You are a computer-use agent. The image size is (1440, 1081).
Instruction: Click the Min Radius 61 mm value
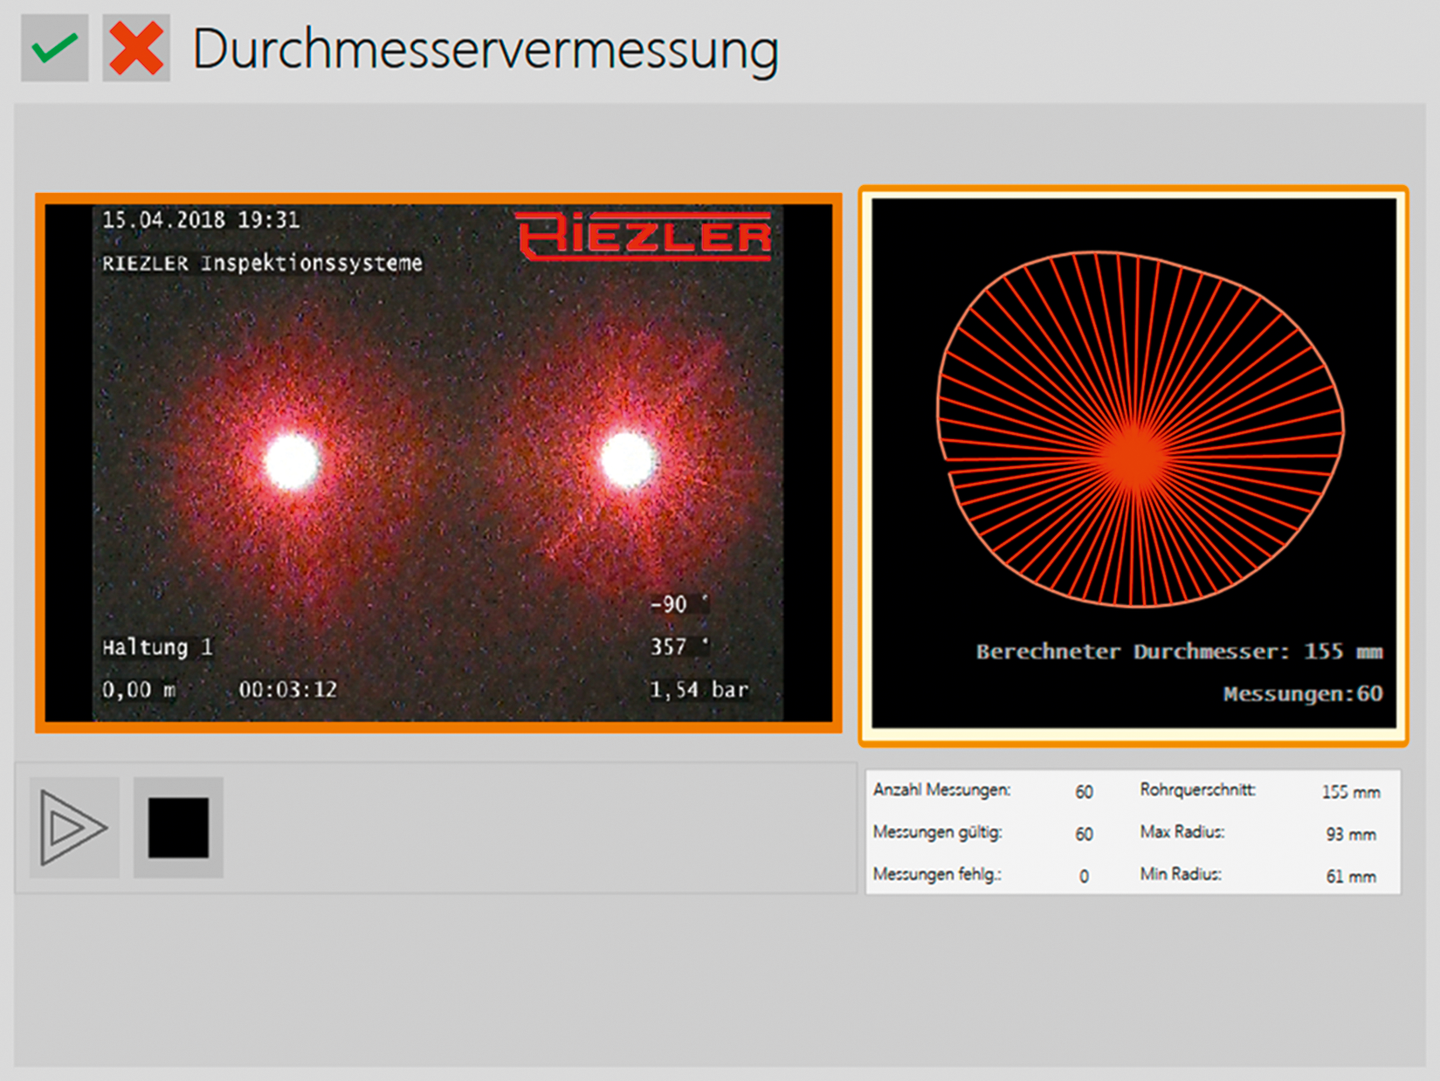[x=1350, y=876]
